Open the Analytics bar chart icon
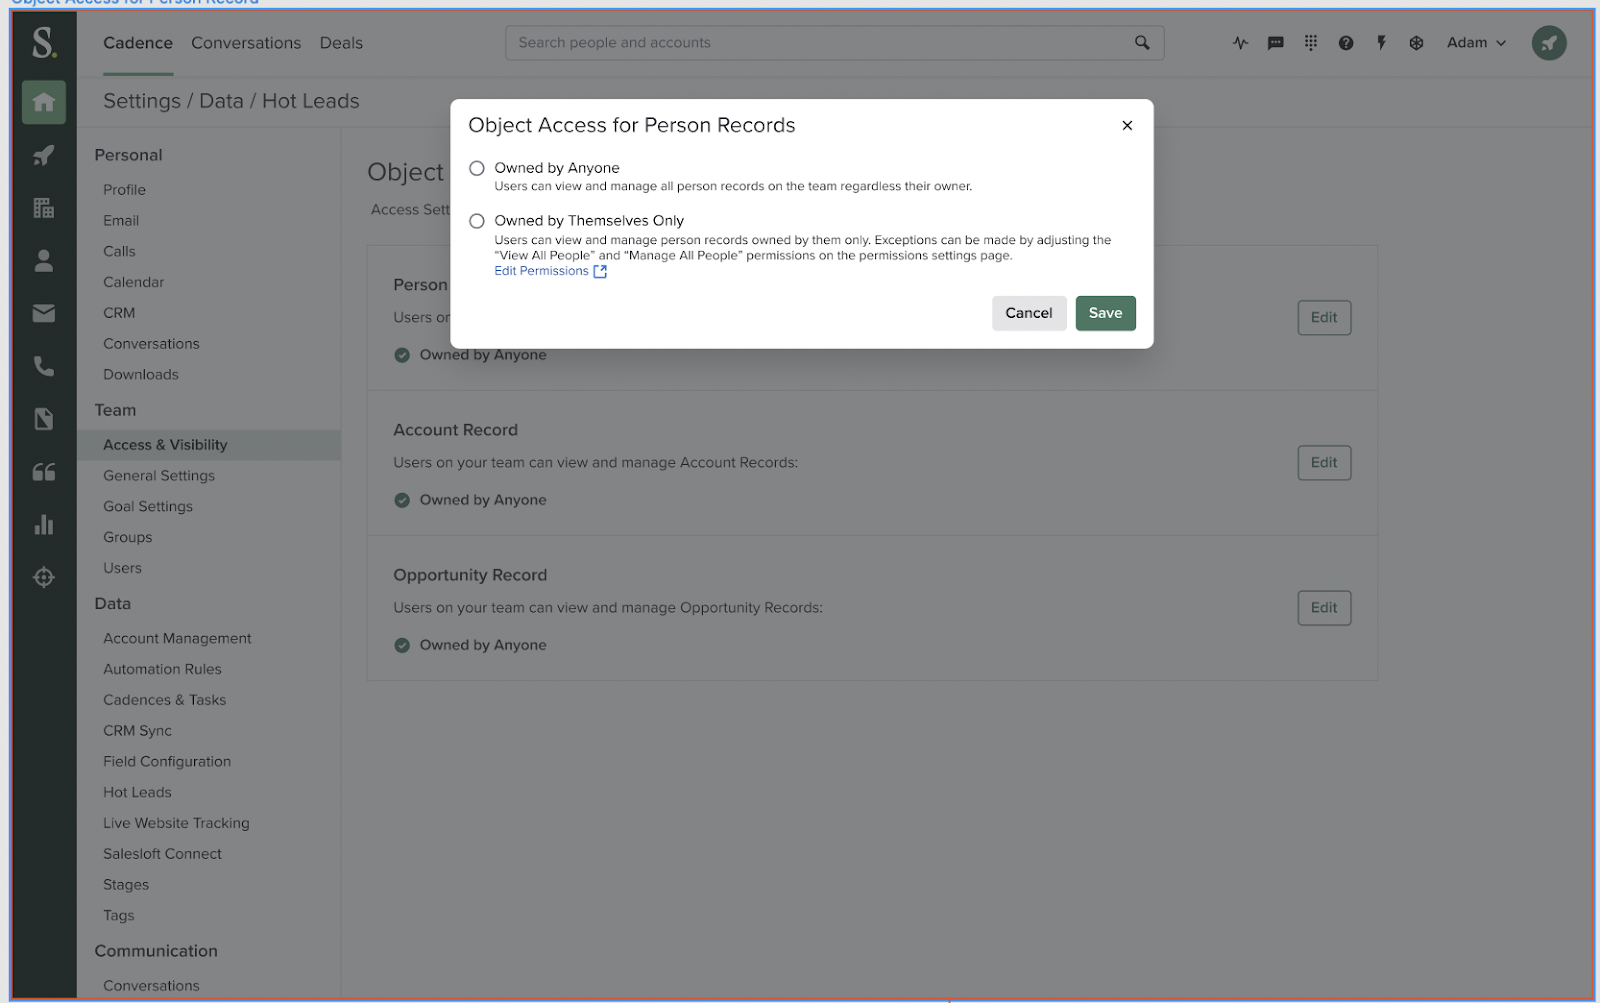Screen dimensions: 1600x1003 pyautogui.click(x=44, y=524)
